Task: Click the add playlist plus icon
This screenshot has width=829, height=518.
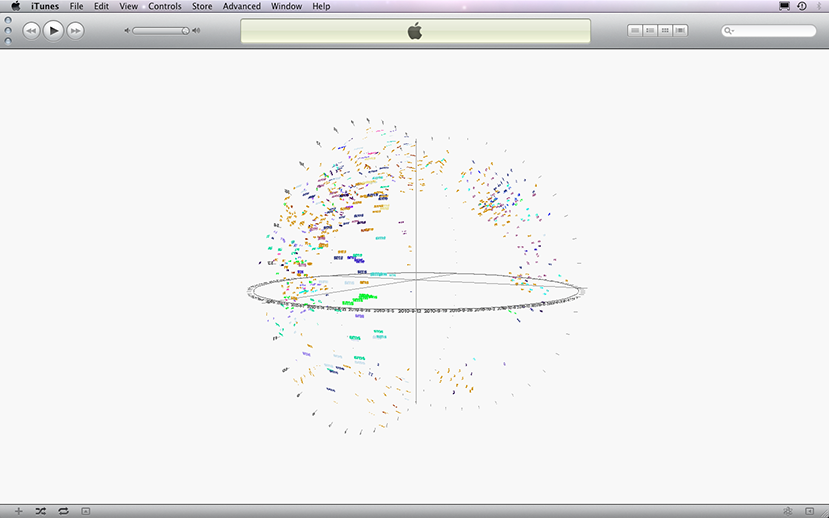Action: point(18,510)
